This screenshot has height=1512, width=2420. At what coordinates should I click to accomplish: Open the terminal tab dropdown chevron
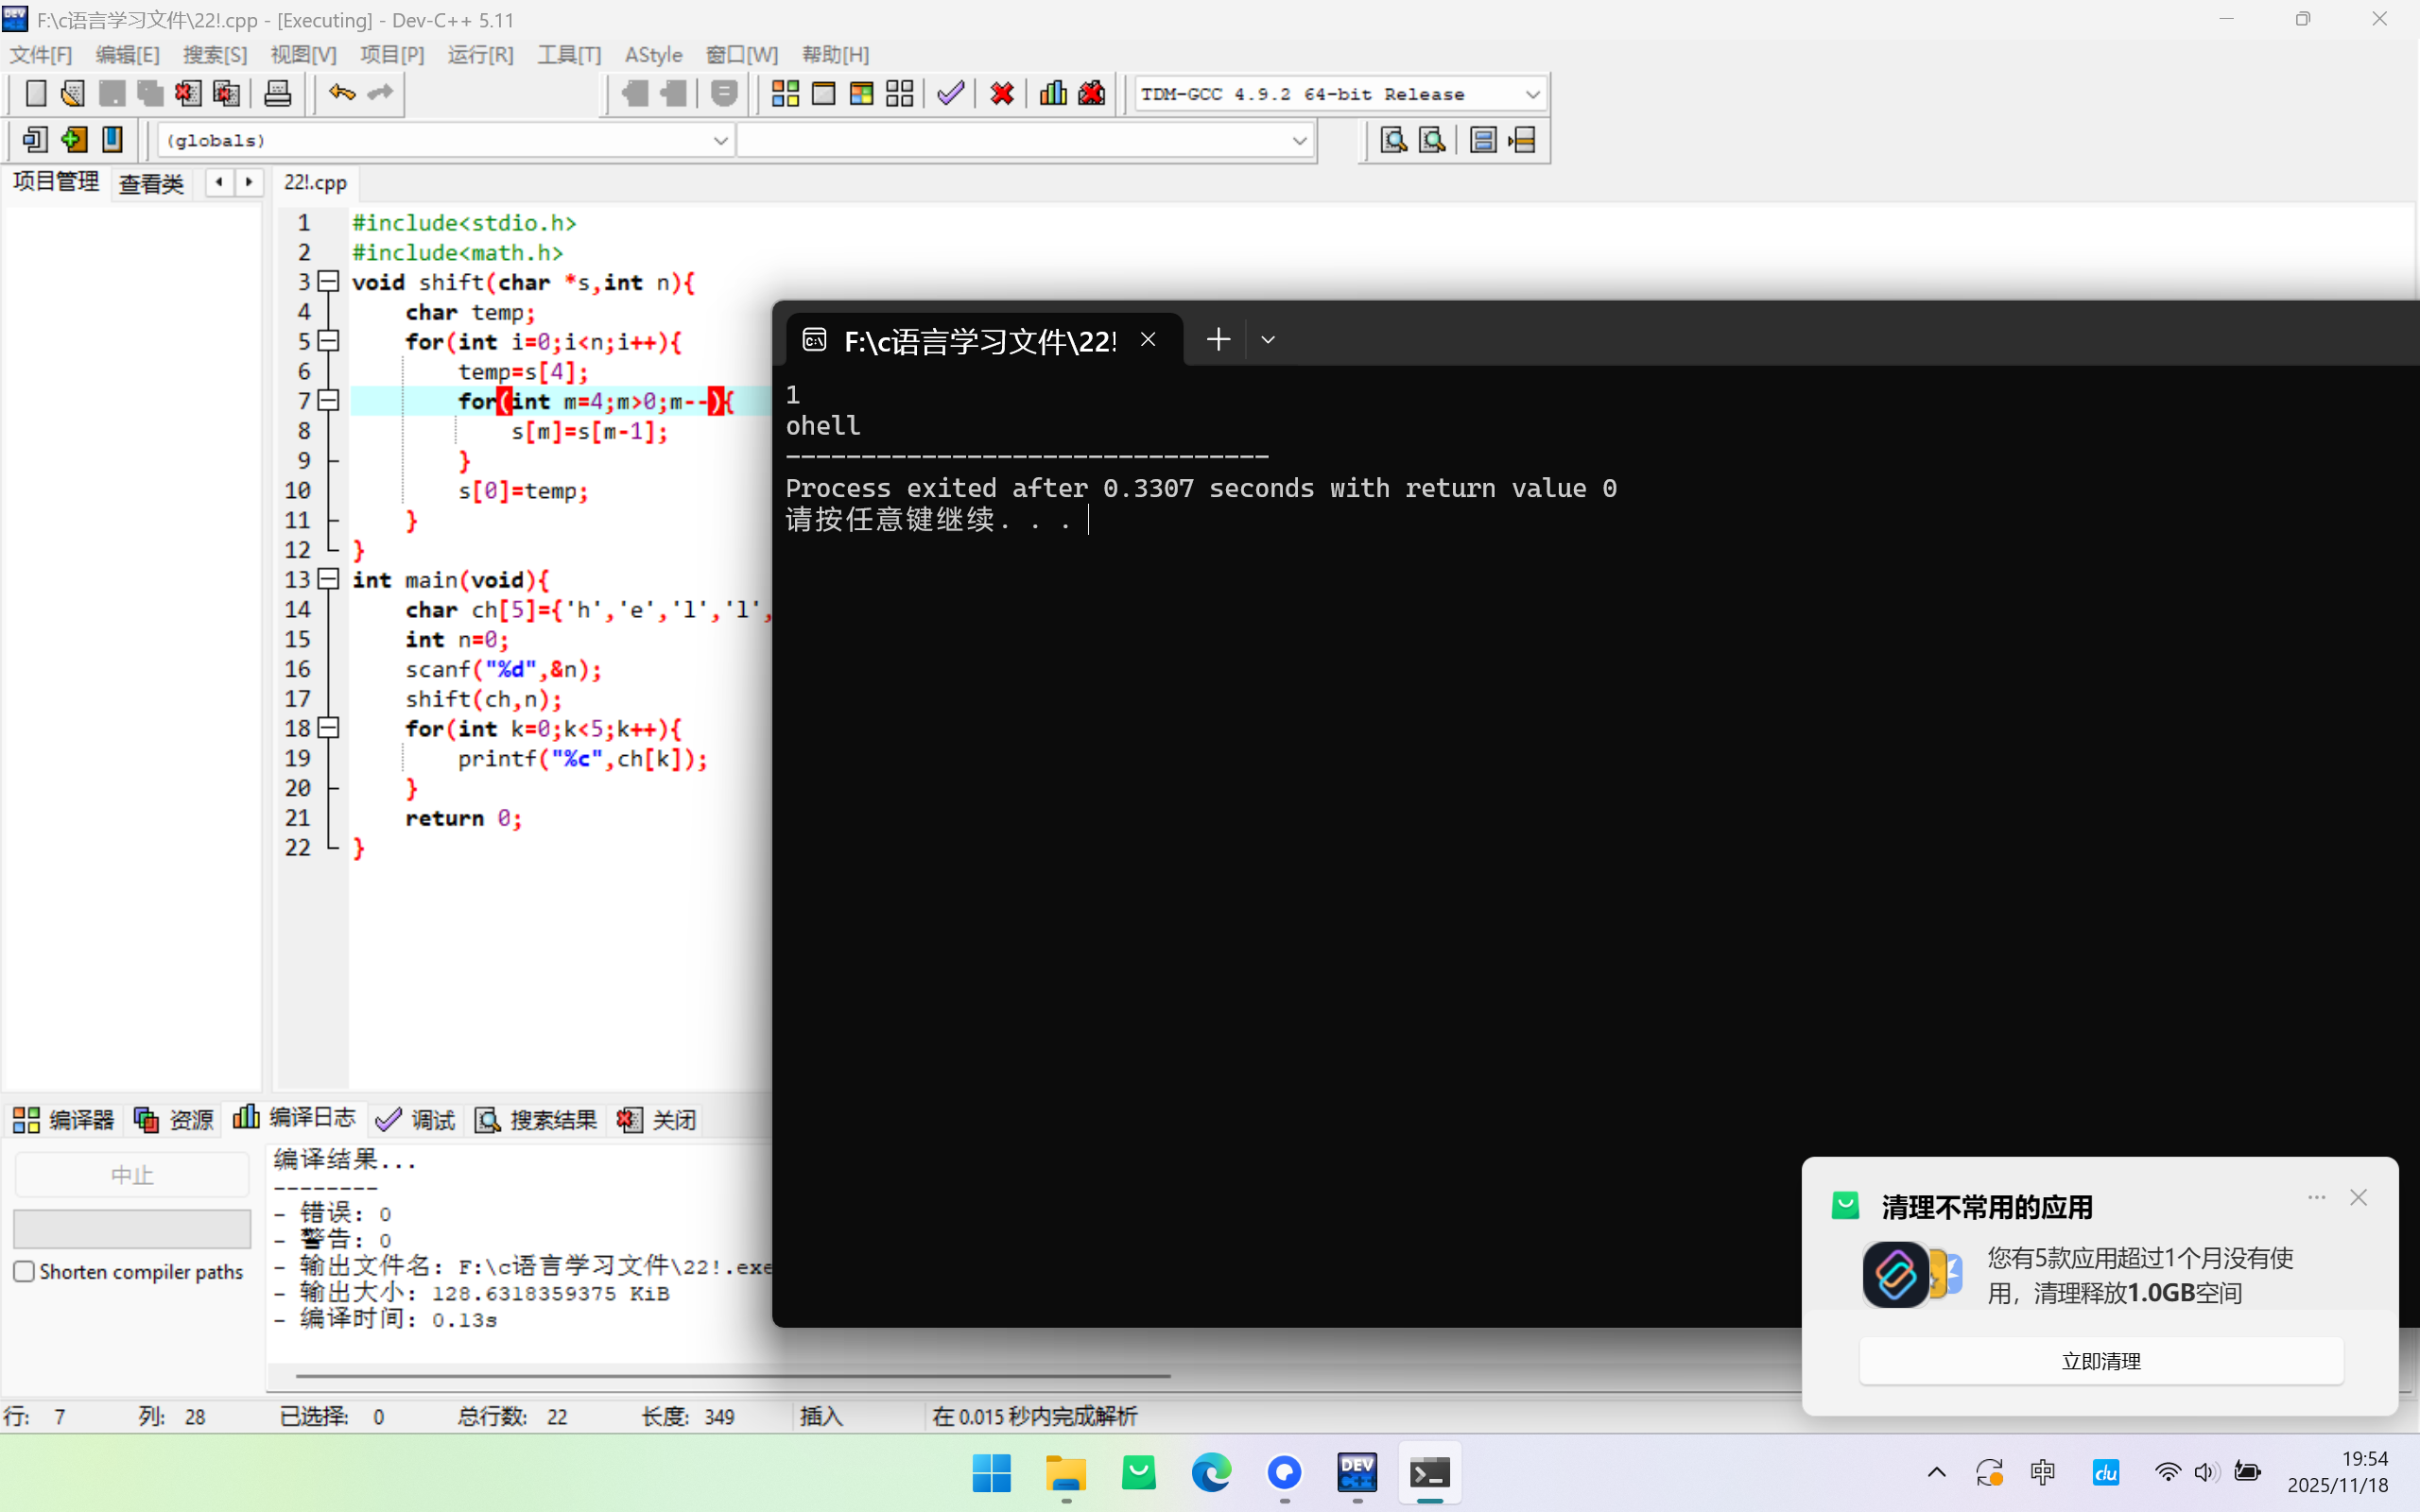click(x=1268, y=340)
